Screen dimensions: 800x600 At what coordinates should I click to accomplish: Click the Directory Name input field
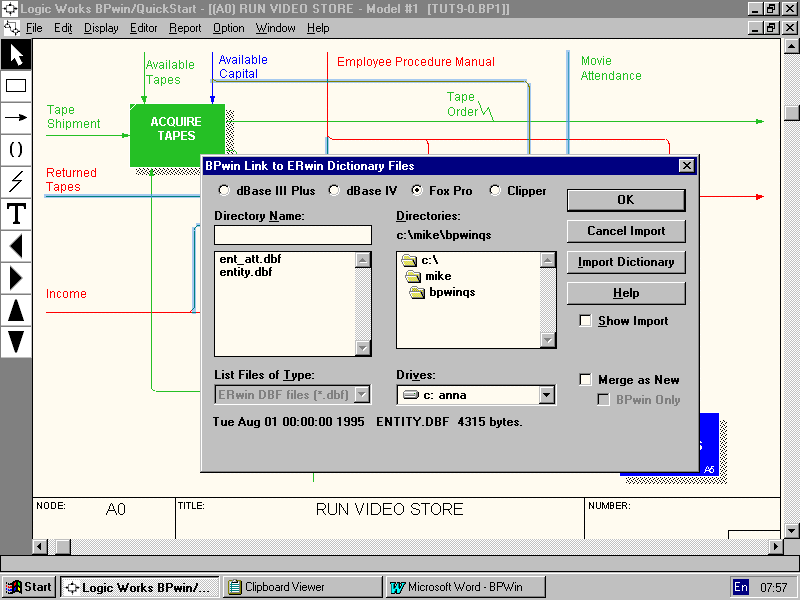click(293, 235)
